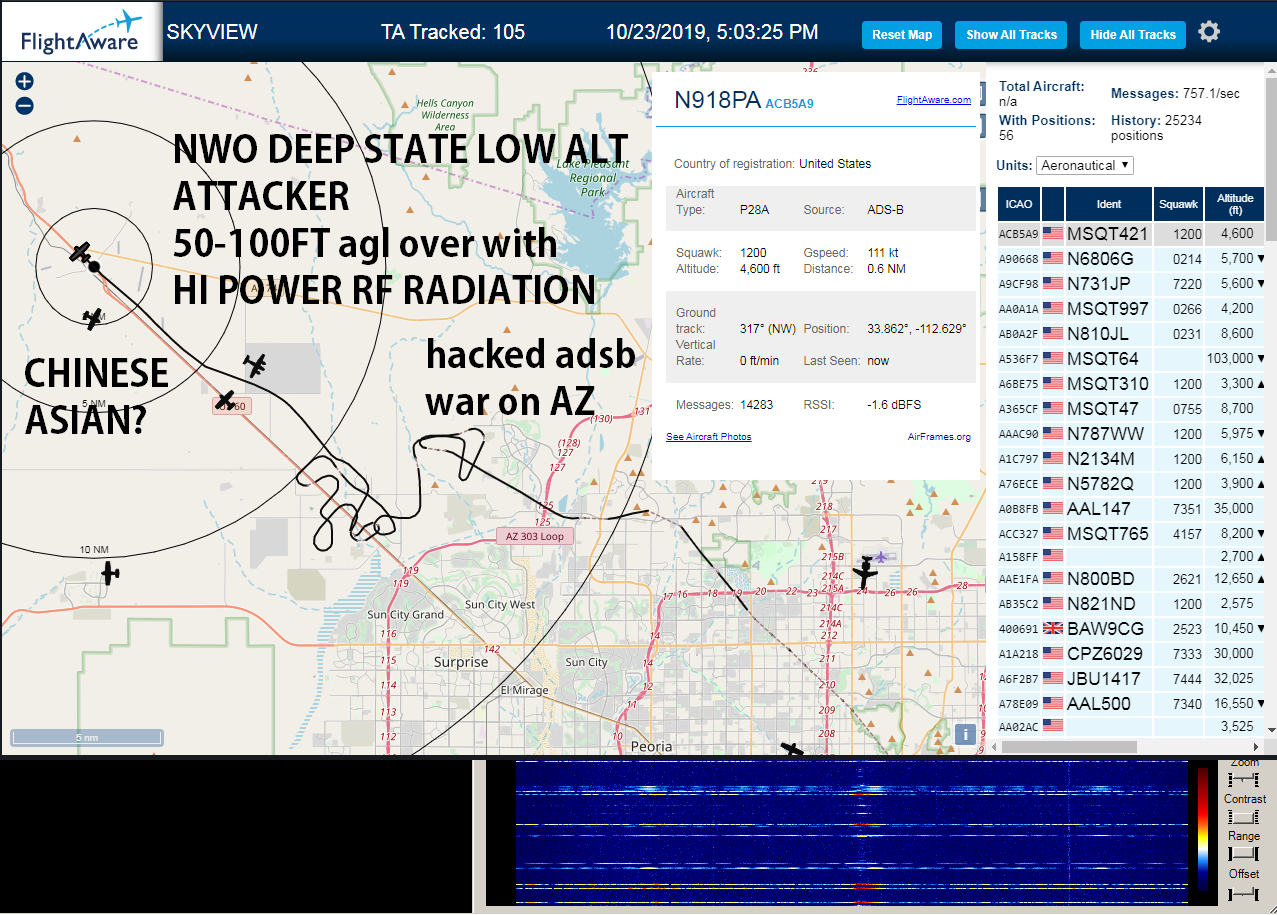
Task: Click the N918PA aircraft title
Action: [x=716, y=100]
